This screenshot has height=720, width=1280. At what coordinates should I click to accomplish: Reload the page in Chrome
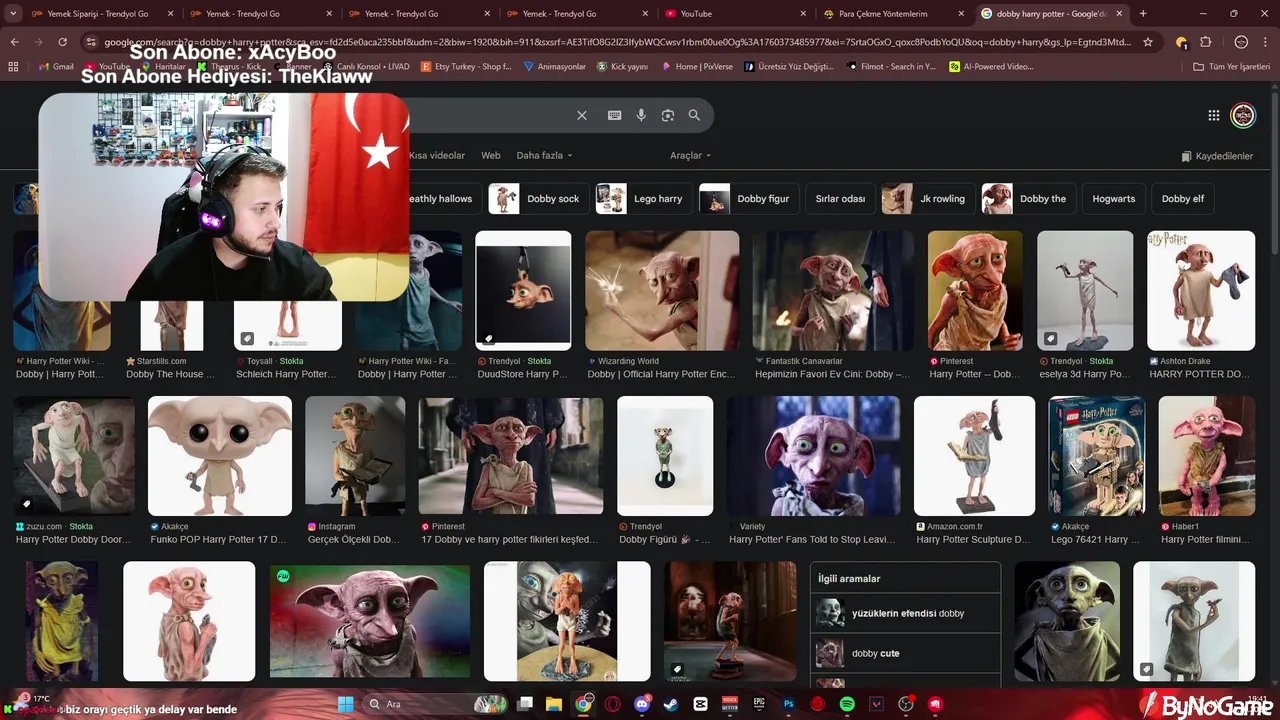(x=62, y=42)
